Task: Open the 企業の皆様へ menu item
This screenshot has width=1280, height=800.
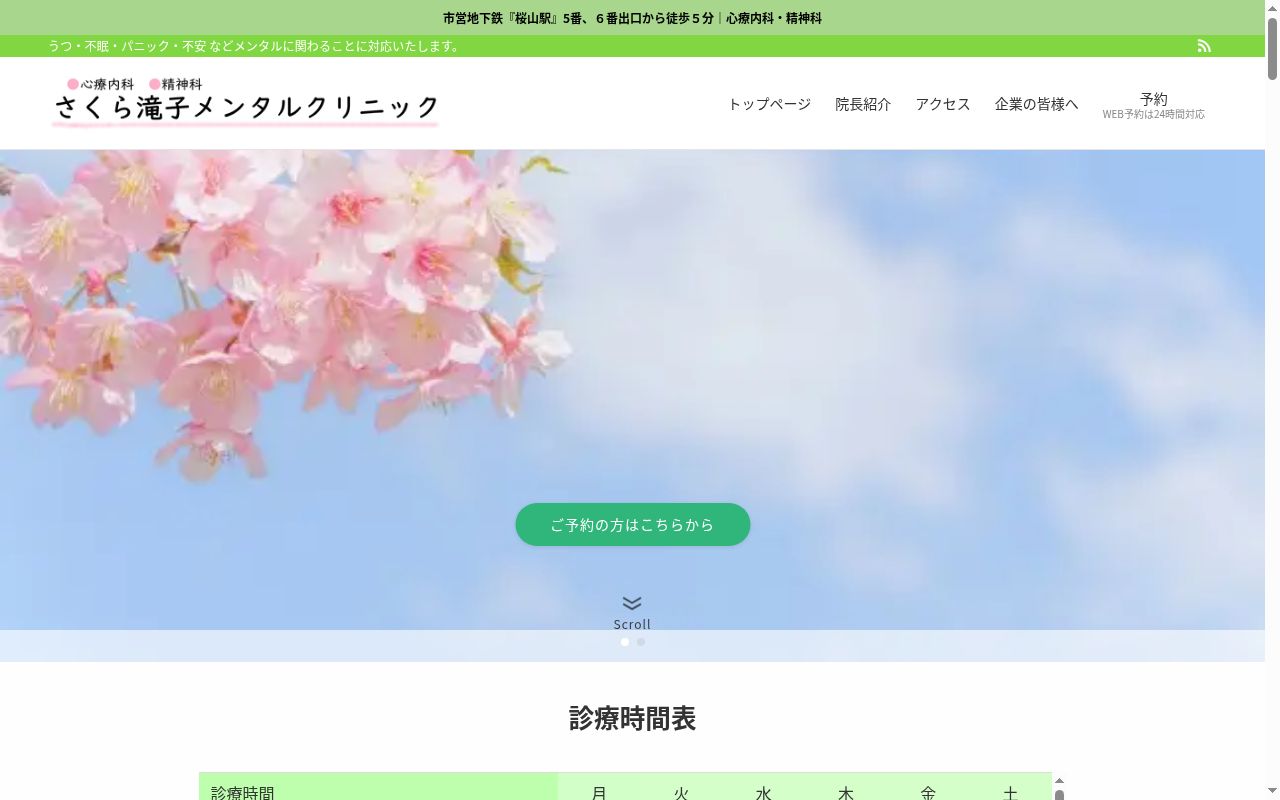Action: tap(1036, 104)
